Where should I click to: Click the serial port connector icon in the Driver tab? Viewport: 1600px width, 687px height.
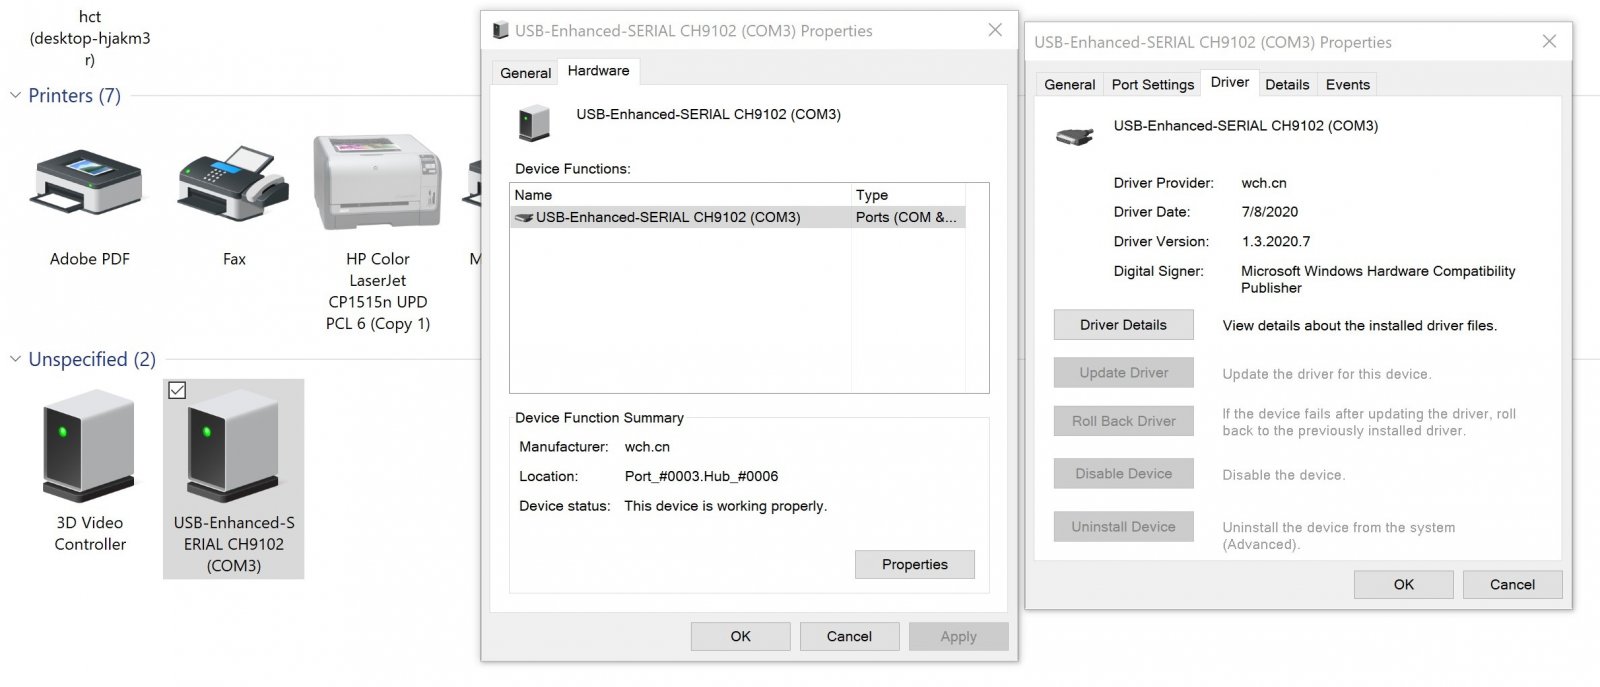[x=1075, y=135]
